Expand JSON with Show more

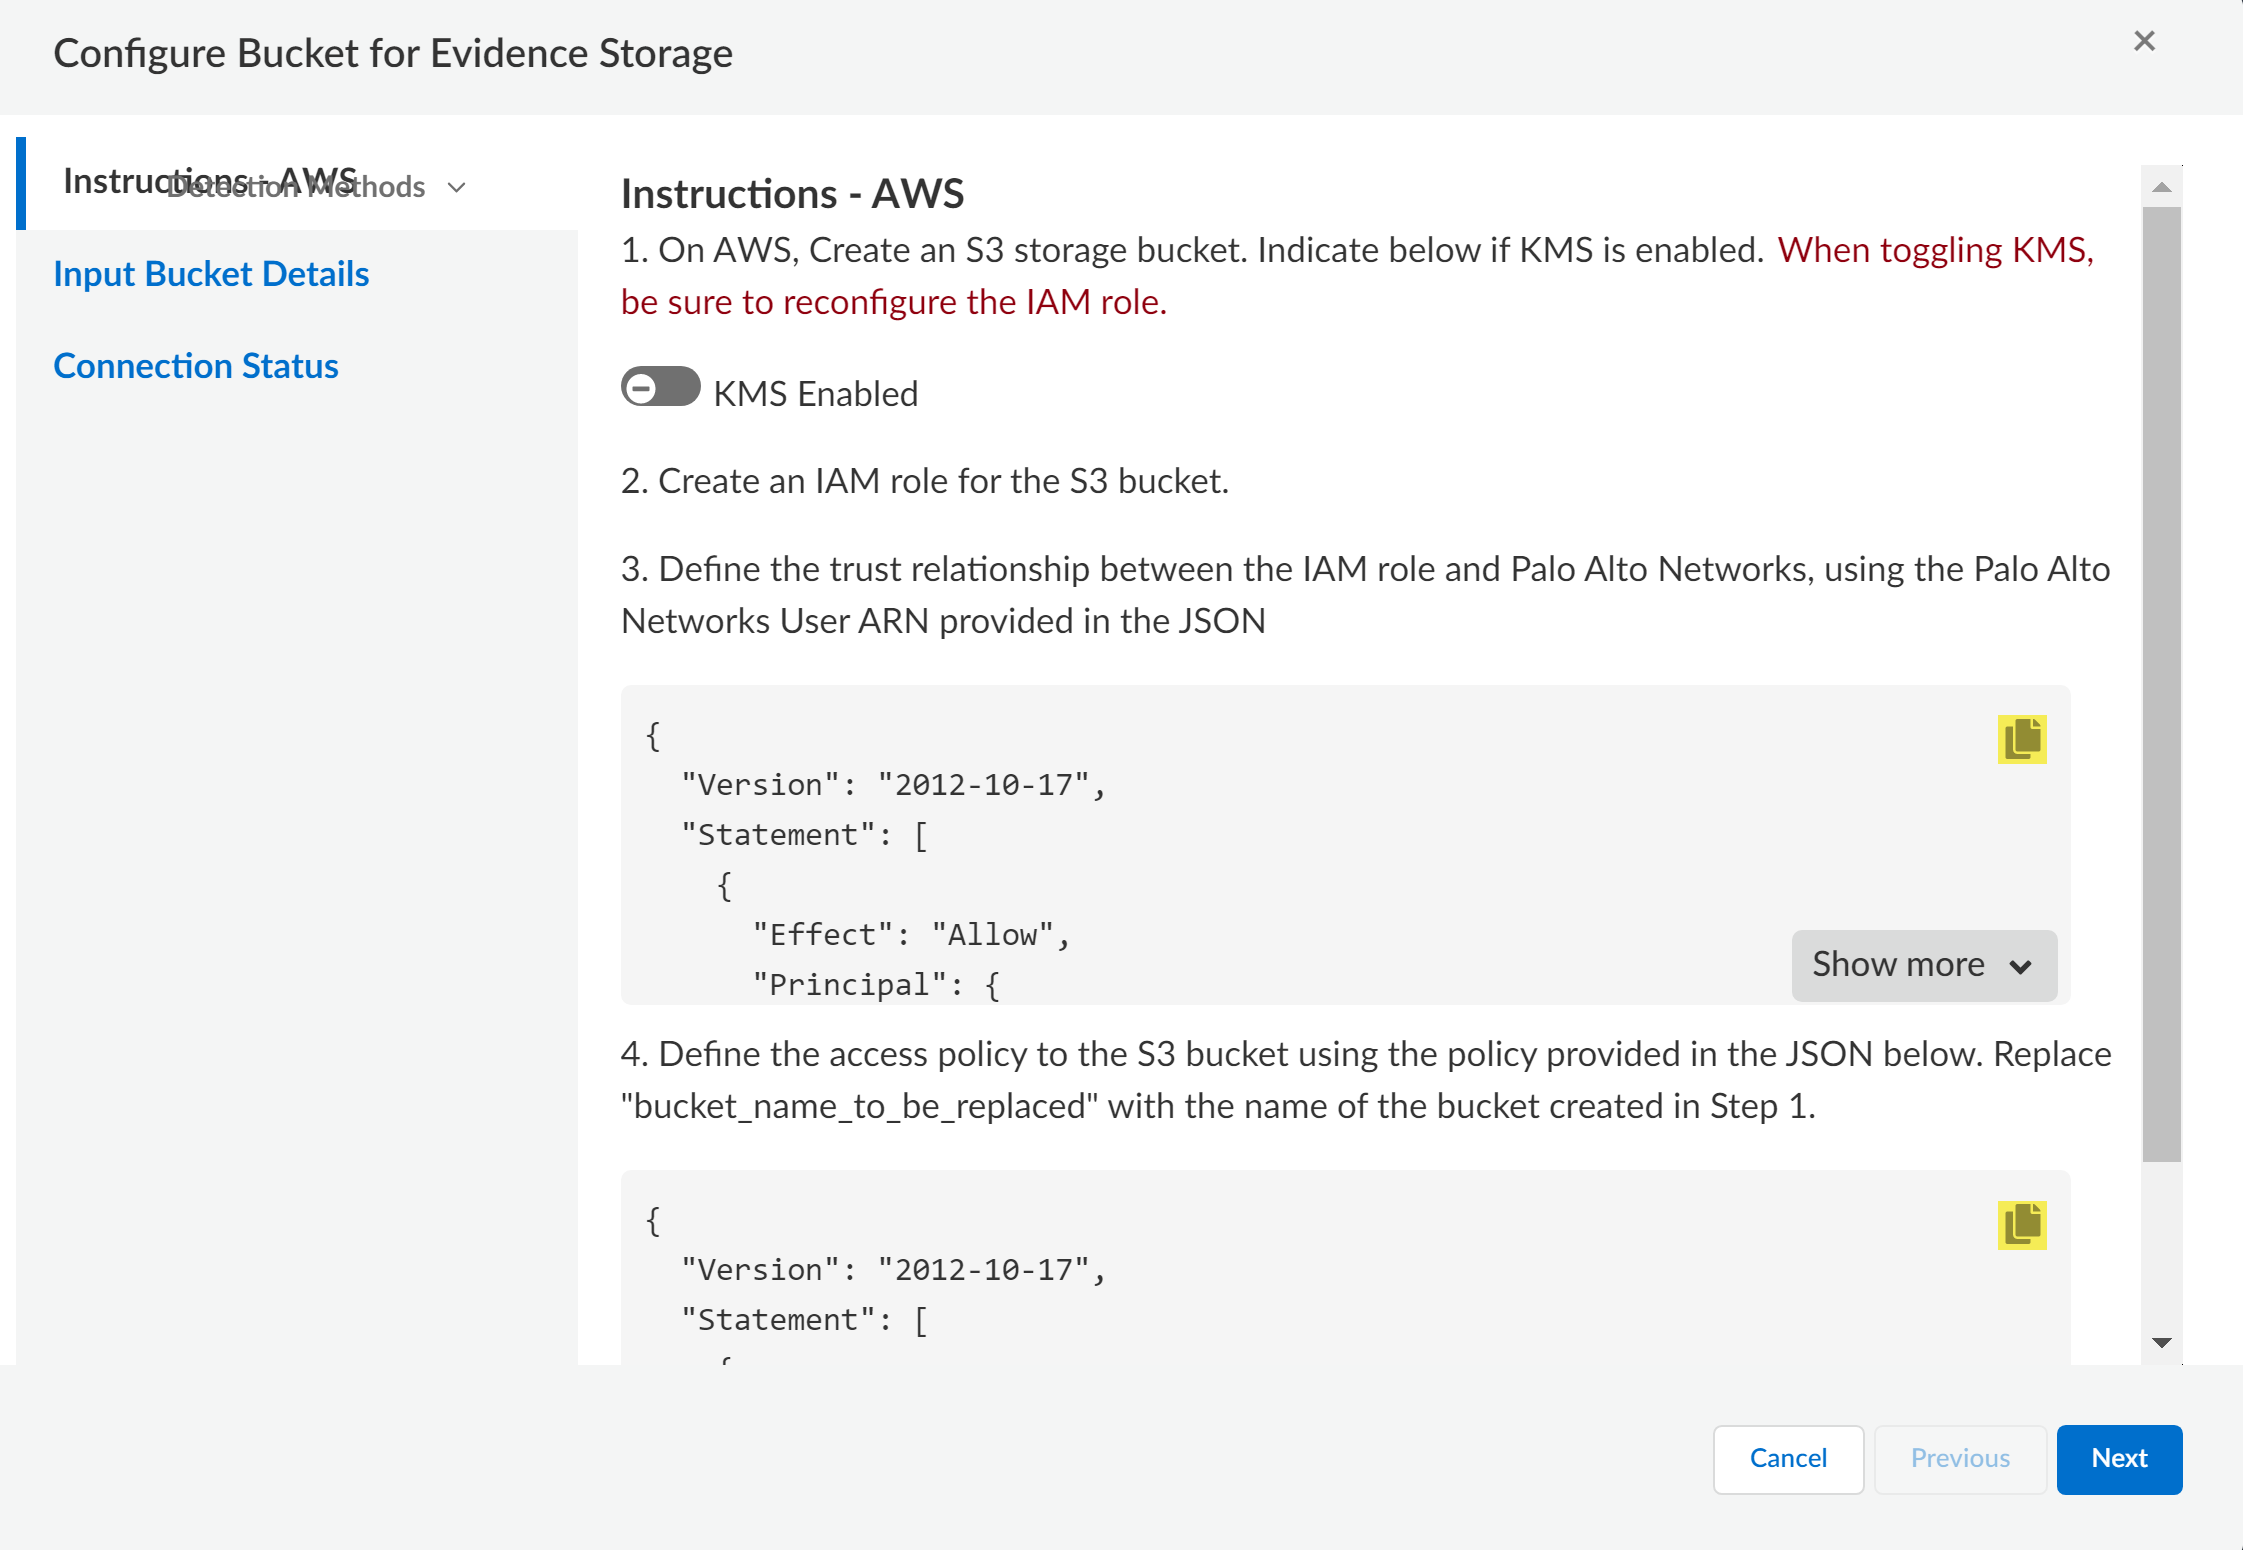[x=1898, y=965]
